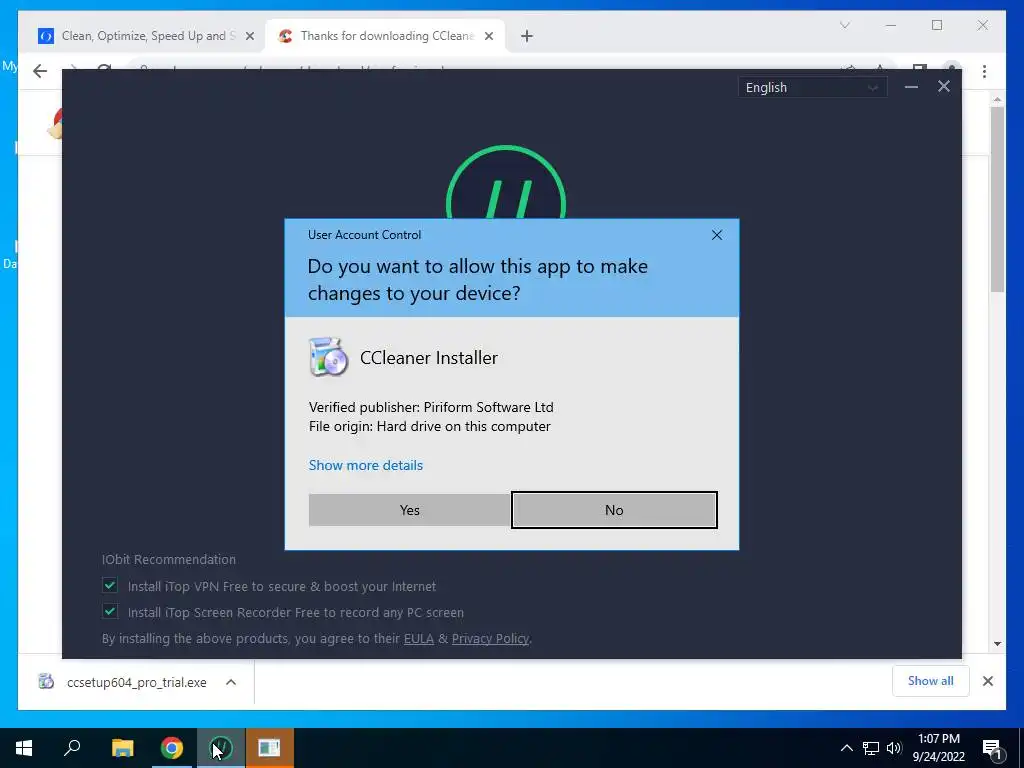Show all downloads in Chrome
This screenshot has height=768, width=1024.
[x=931, y=681]
